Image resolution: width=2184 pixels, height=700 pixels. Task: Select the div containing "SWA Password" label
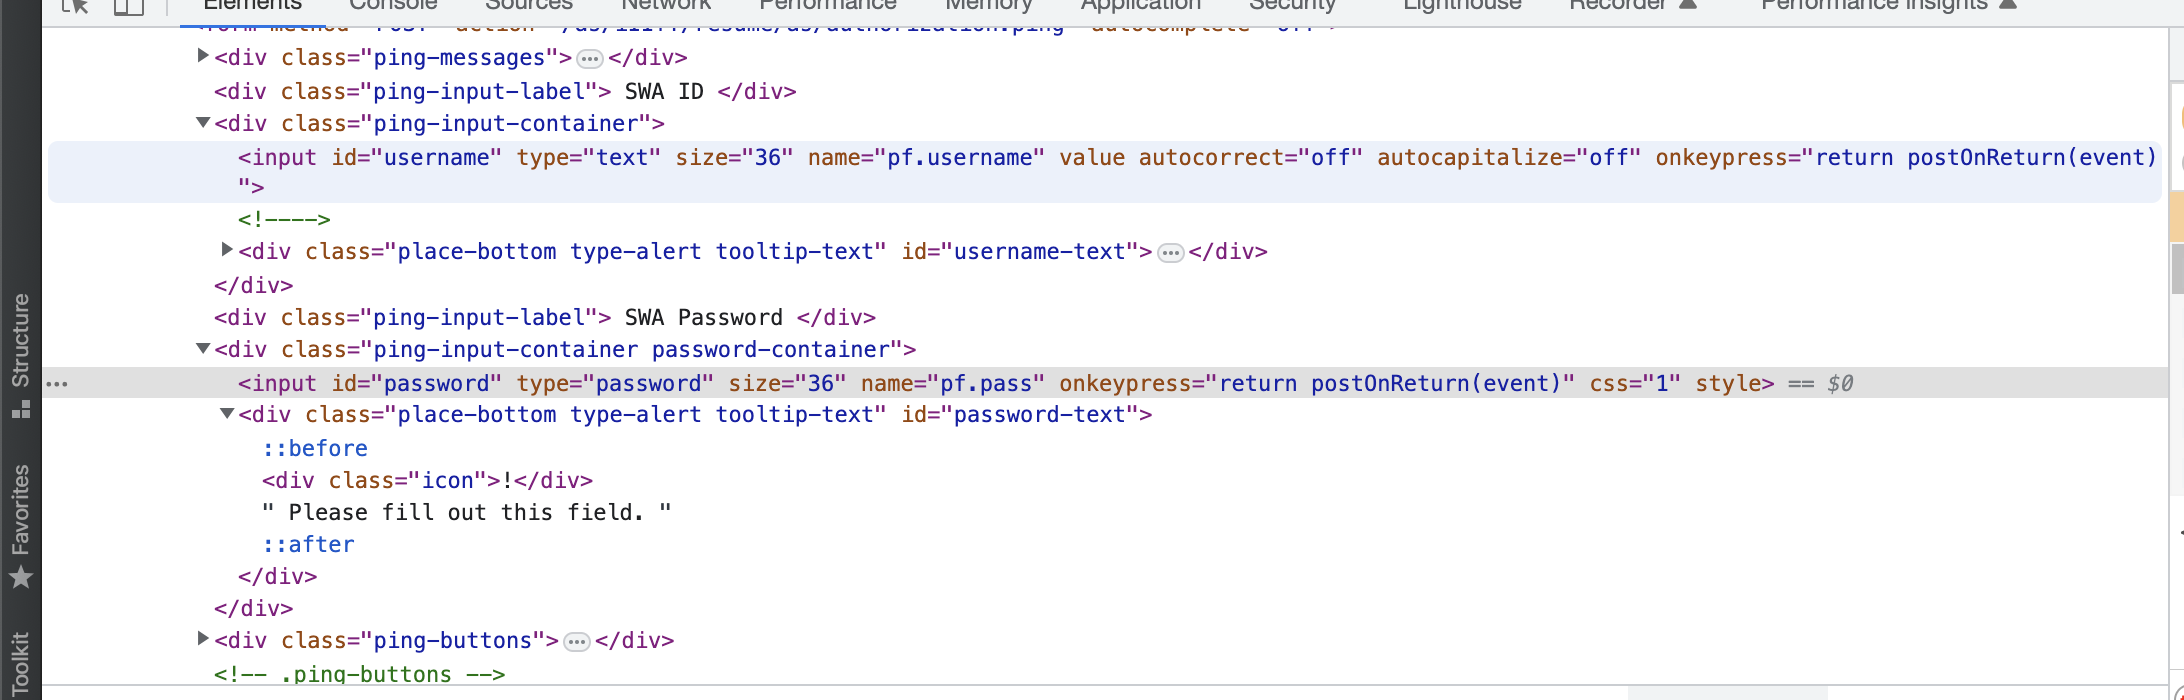(545, 318)
